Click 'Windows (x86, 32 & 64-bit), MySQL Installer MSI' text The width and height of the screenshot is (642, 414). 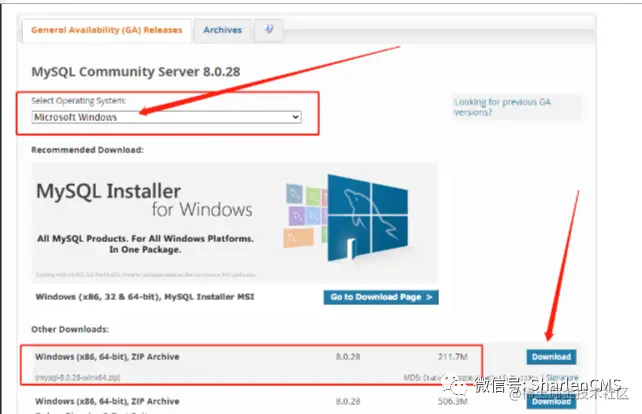tap(145, 297)
